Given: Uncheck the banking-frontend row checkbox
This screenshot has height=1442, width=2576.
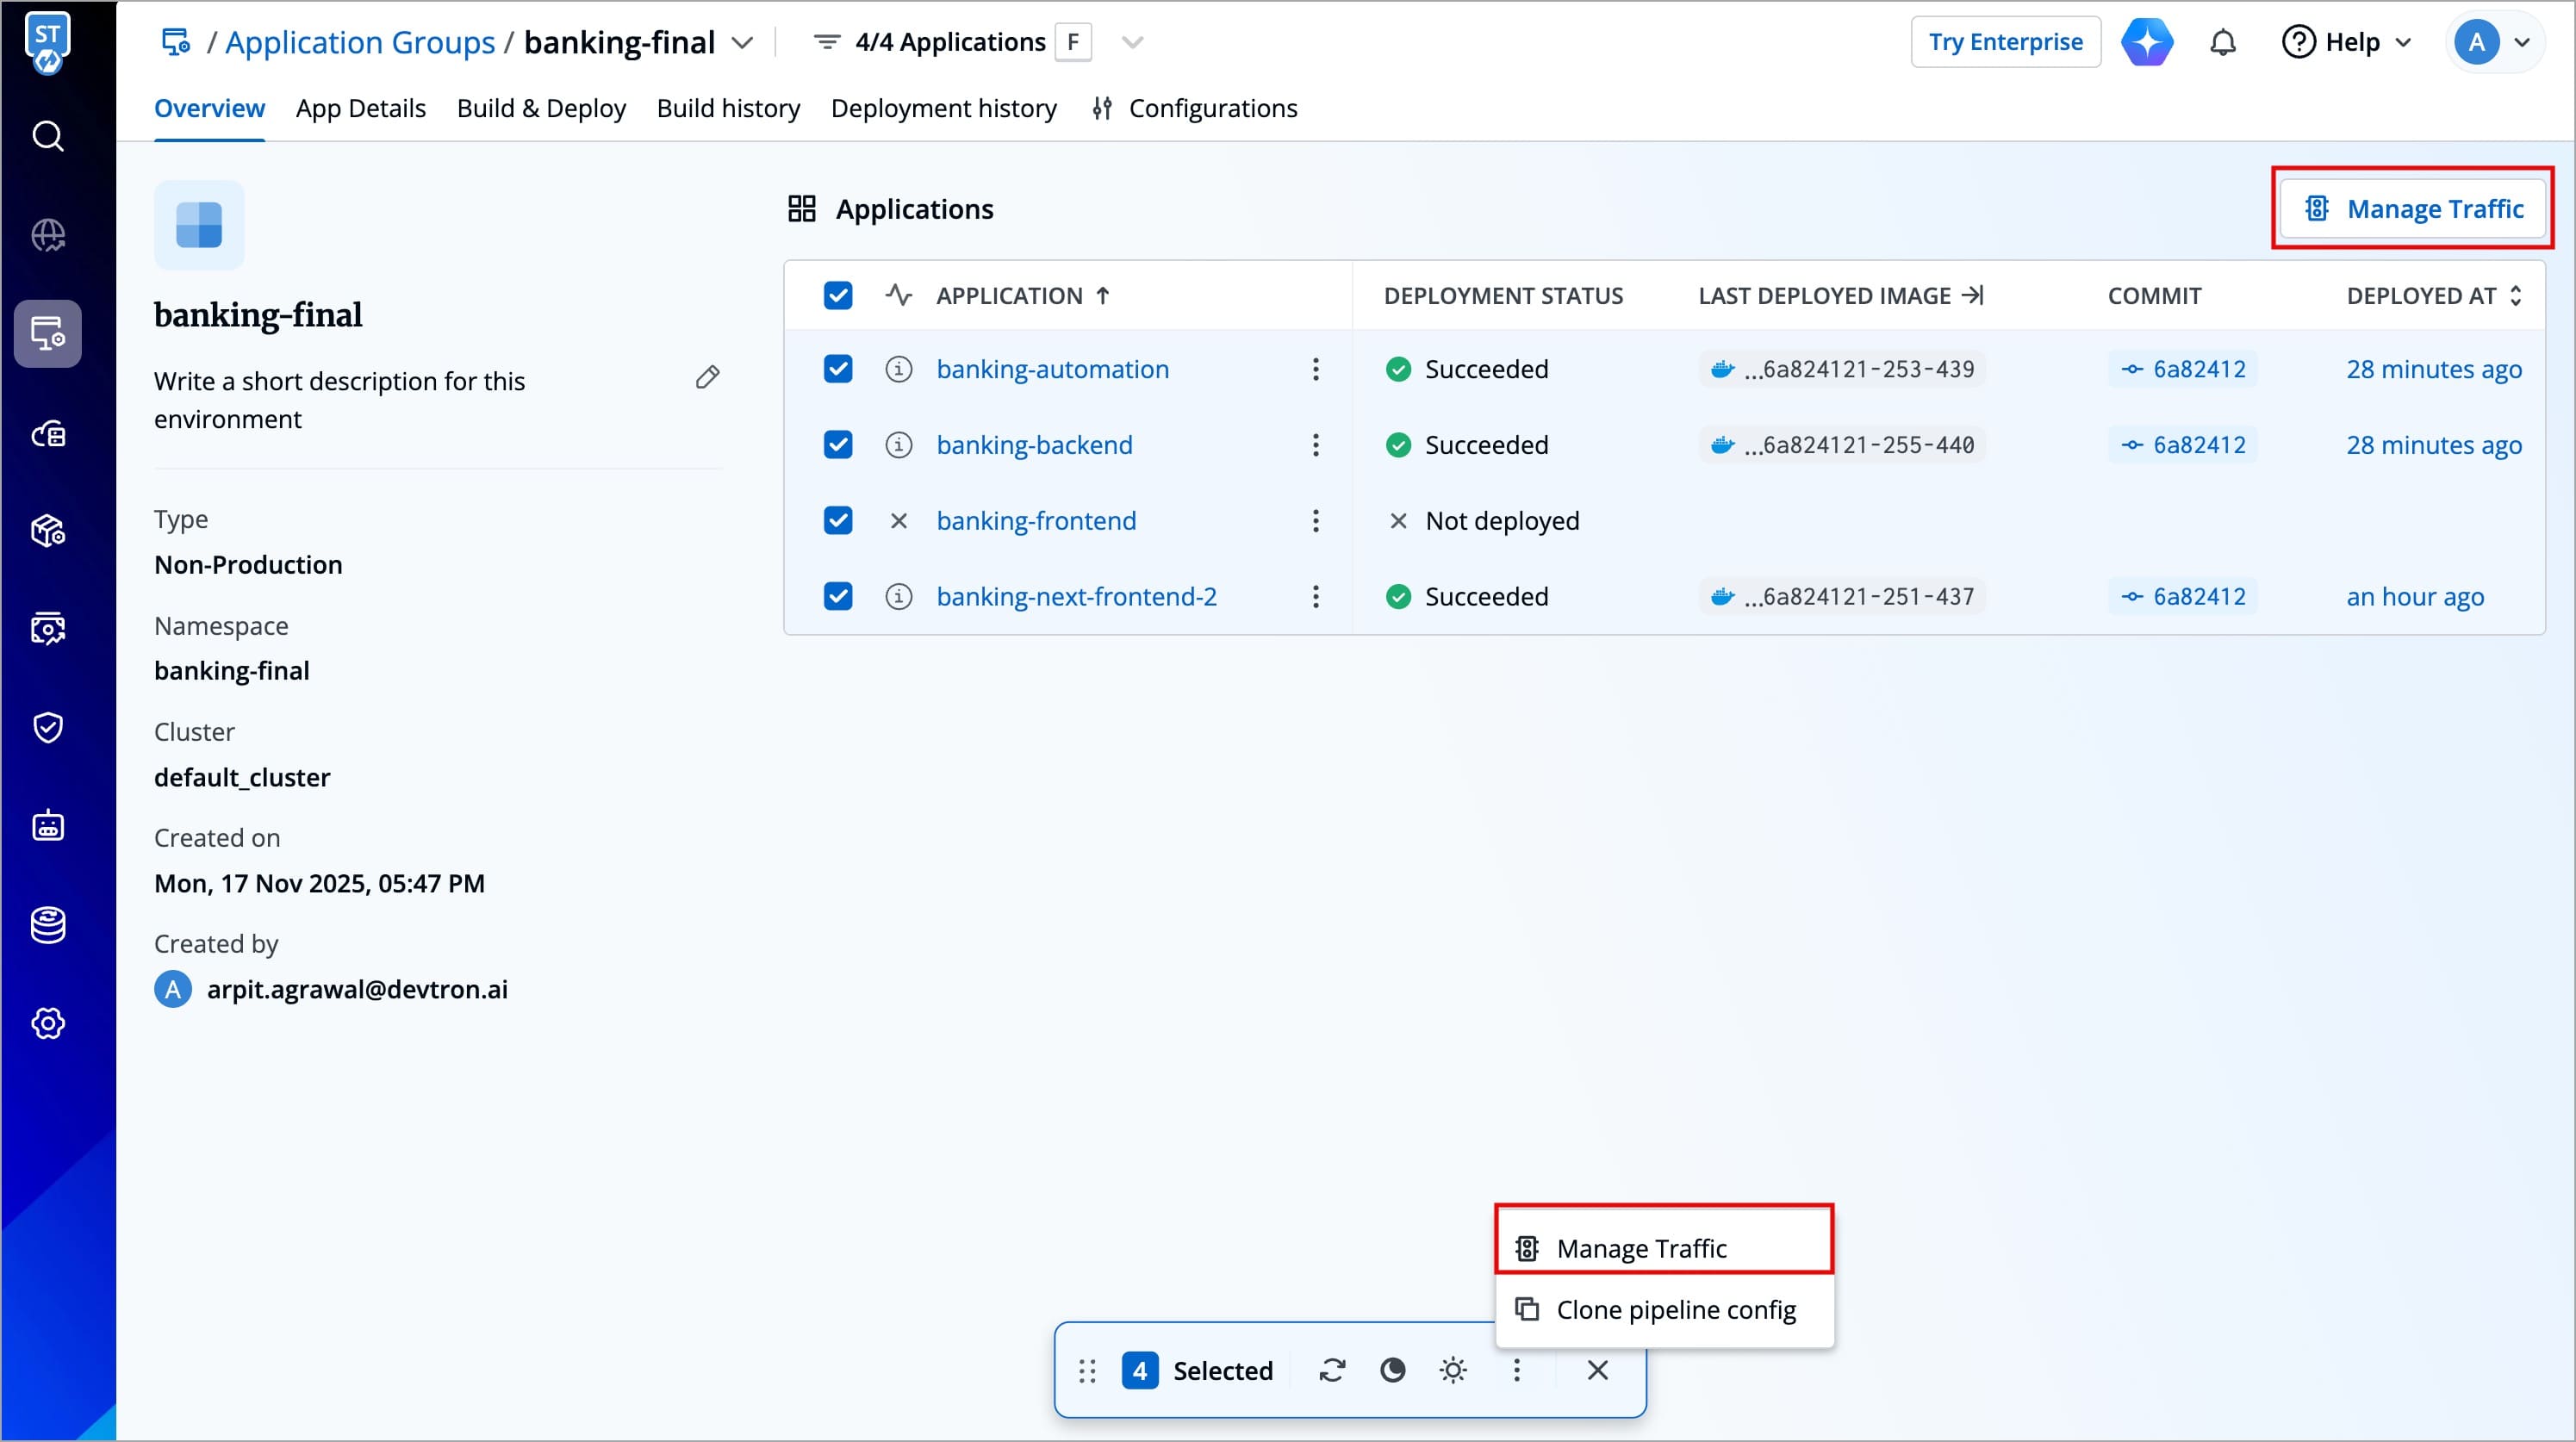Looking at the screenshot, I should click(838, 521).
